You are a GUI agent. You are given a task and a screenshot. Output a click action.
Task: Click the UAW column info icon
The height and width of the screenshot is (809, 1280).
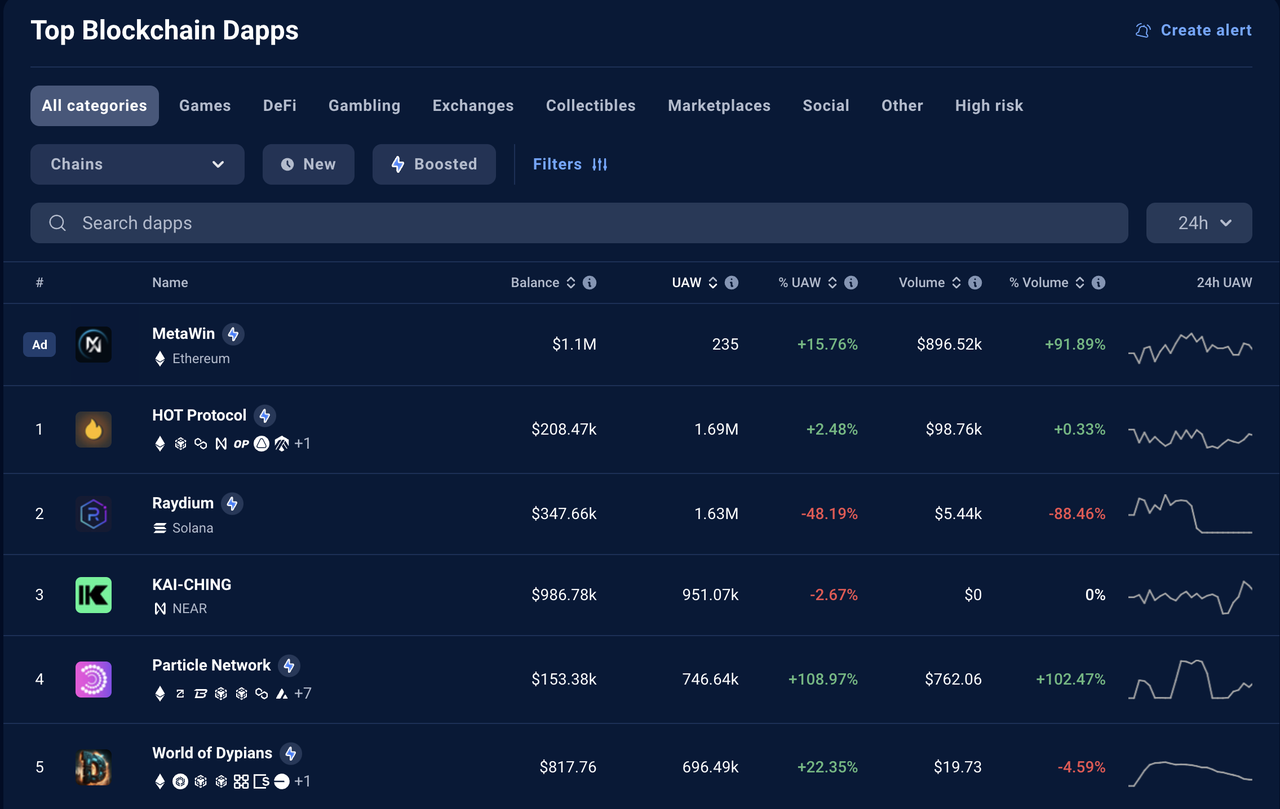pyautogui.click(x=732, y=283)
